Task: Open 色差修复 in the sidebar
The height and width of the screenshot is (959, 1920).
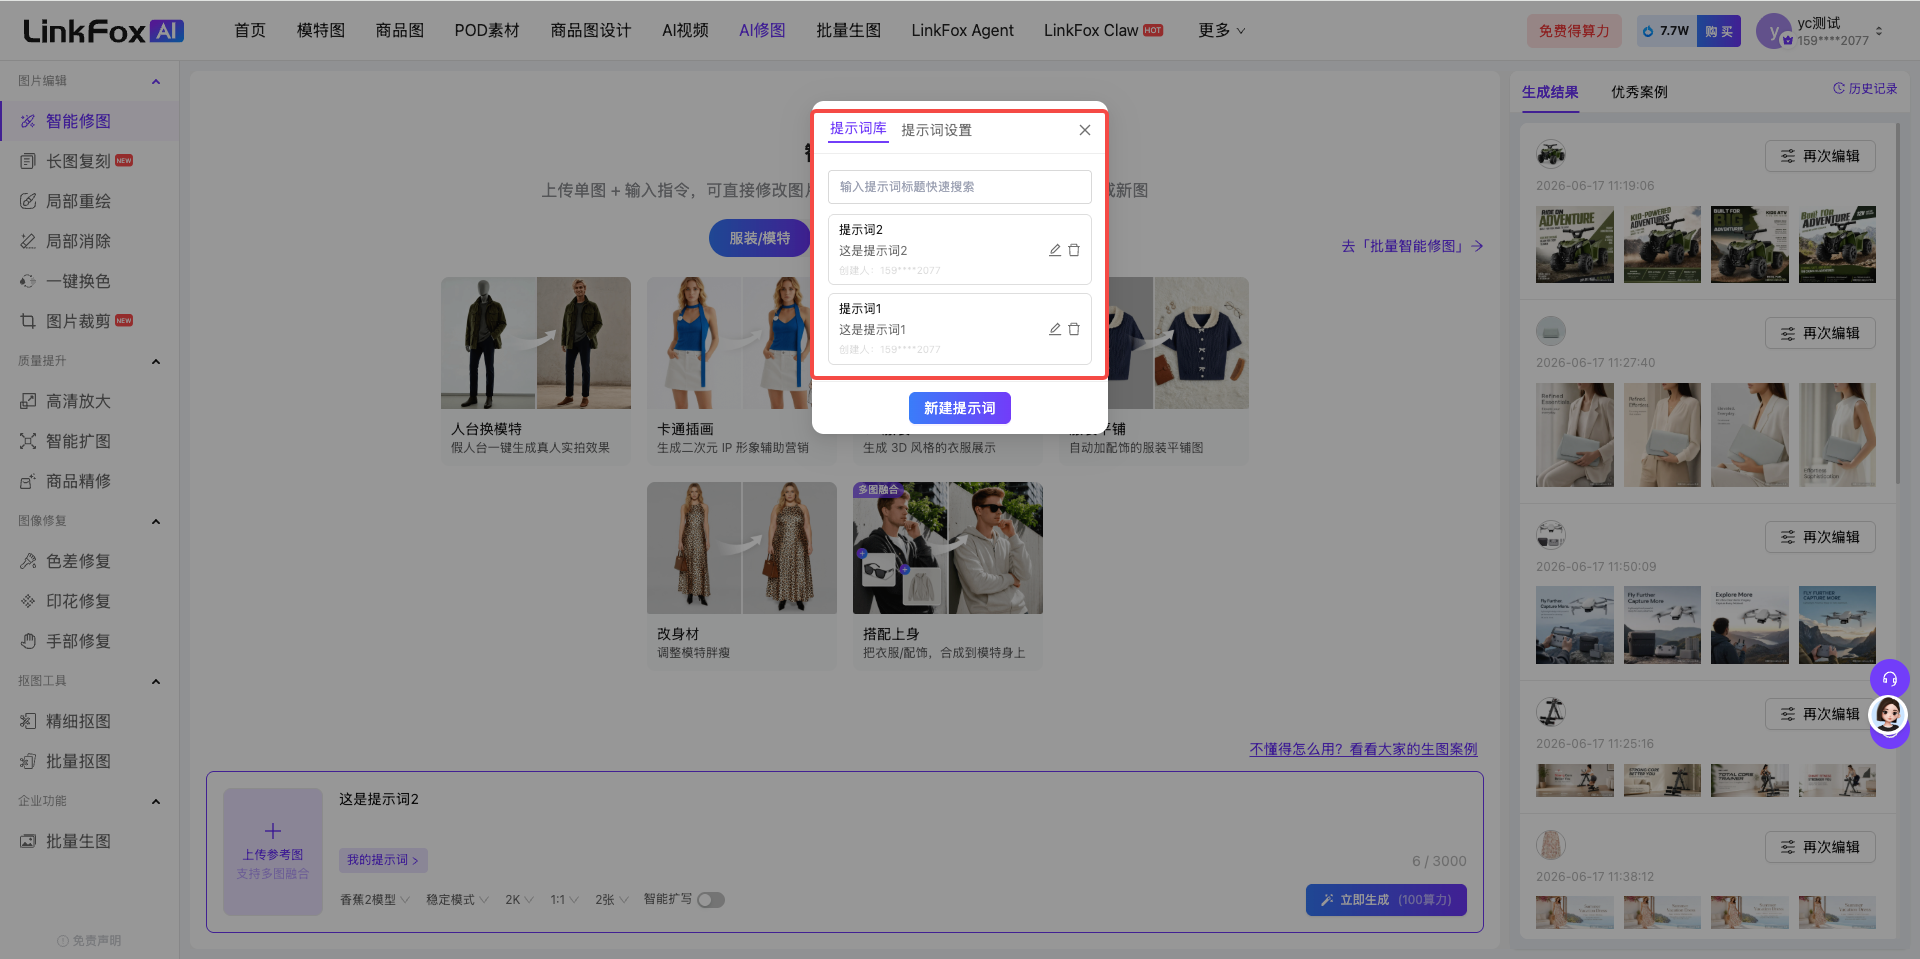Action: 89,561
